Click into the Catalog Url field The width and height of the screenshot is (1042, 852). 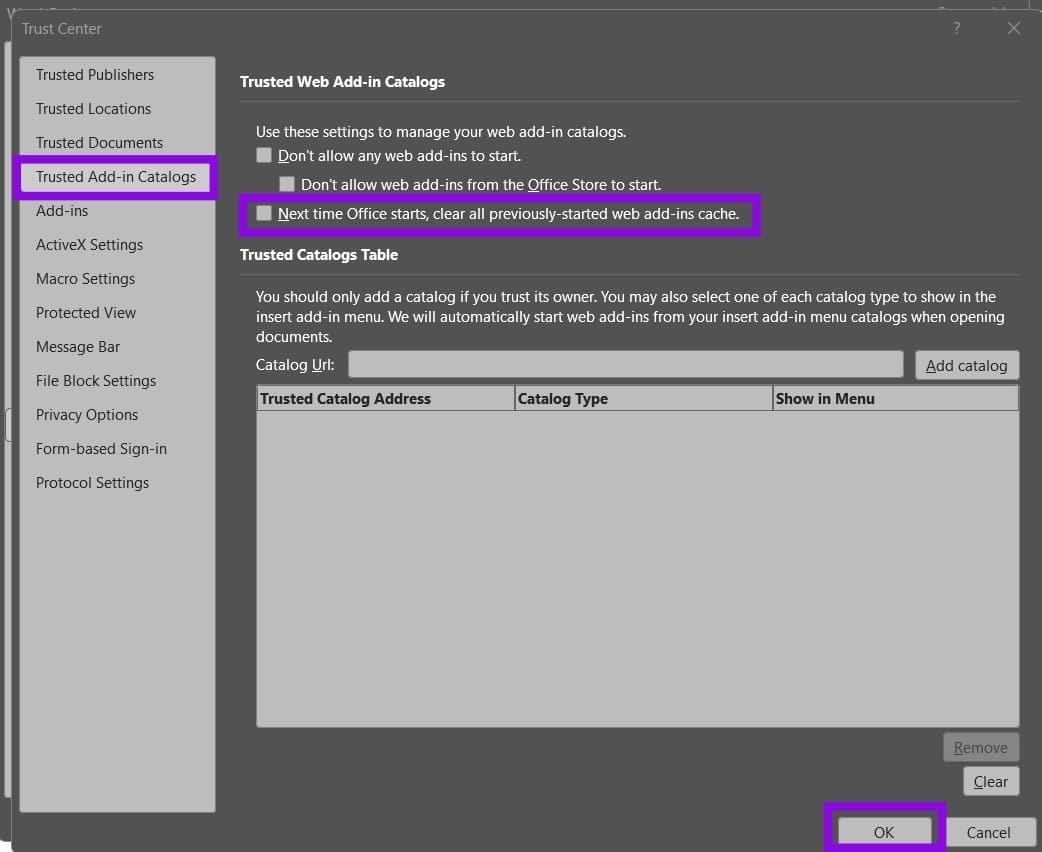(625, 365)
